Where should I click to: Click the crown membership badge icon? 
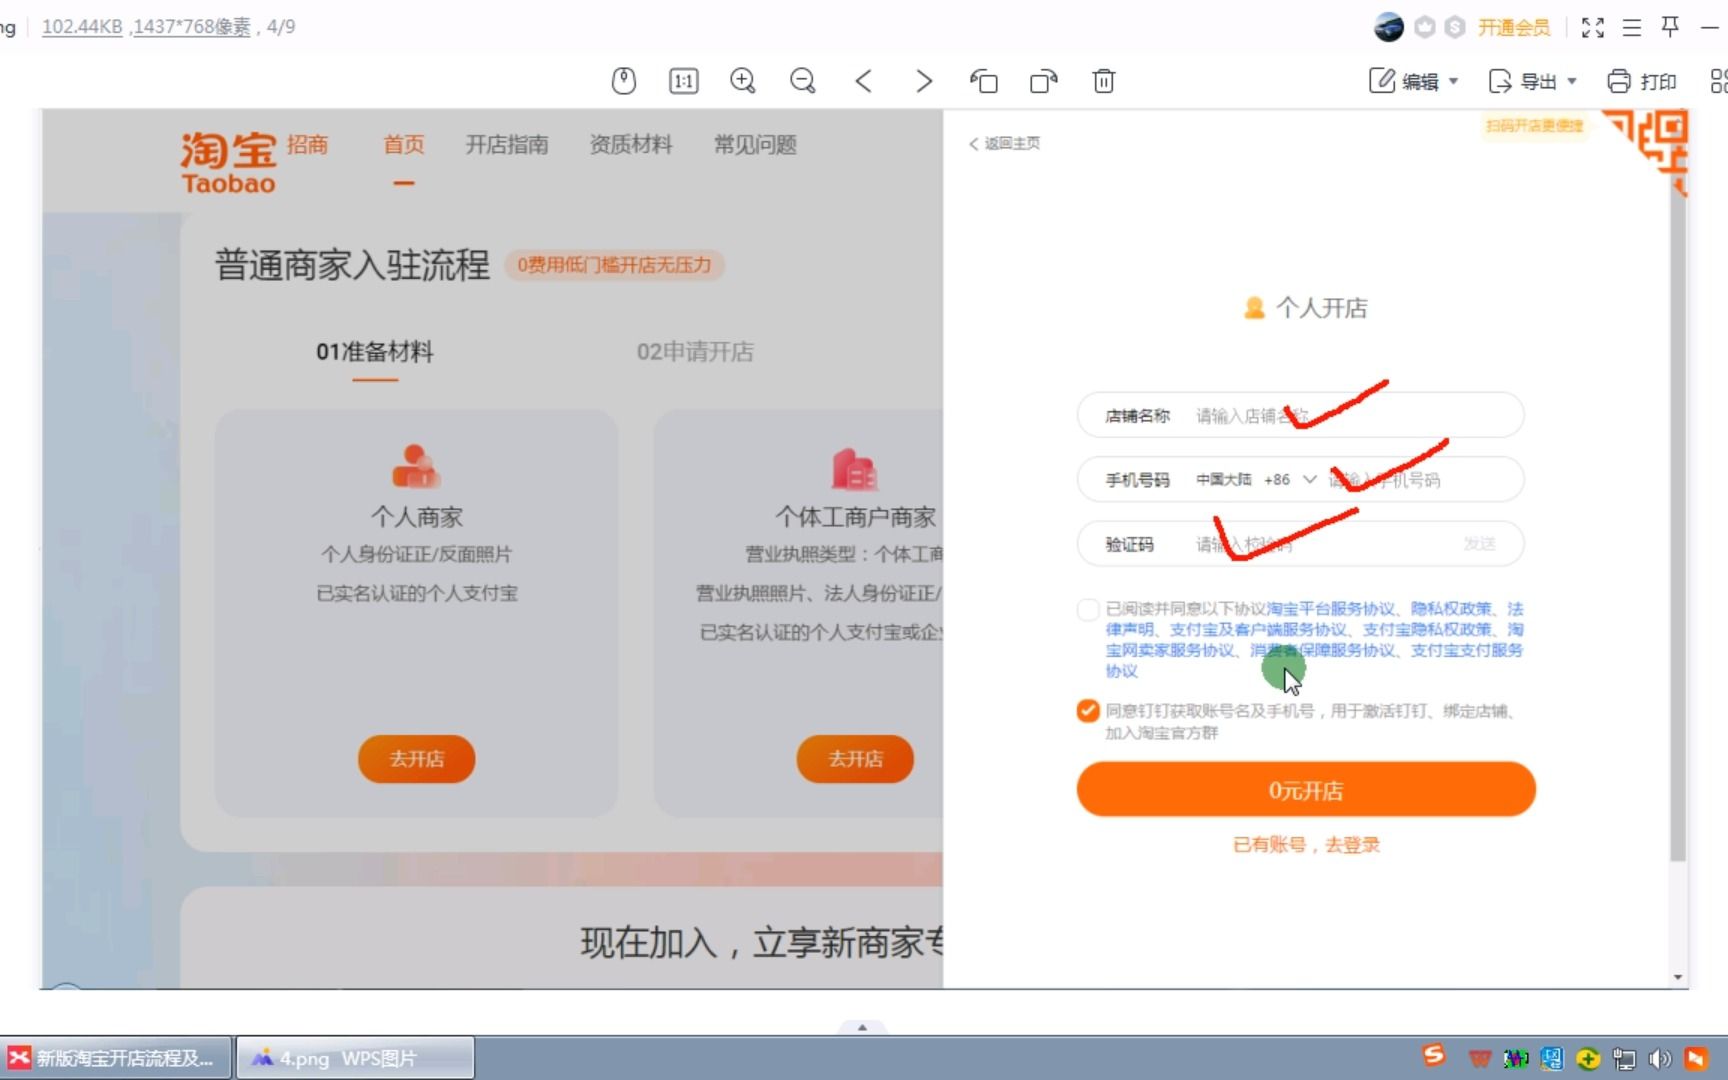coord(1425,27)
